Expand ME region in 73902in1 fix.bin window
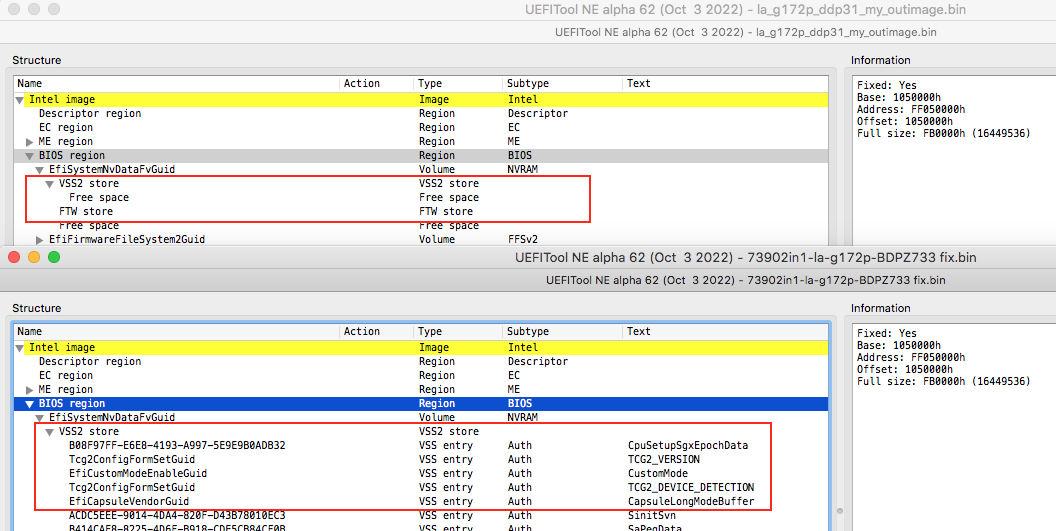Image resolution: width=1056 pixels, height=531 pixels. [30, 390]
